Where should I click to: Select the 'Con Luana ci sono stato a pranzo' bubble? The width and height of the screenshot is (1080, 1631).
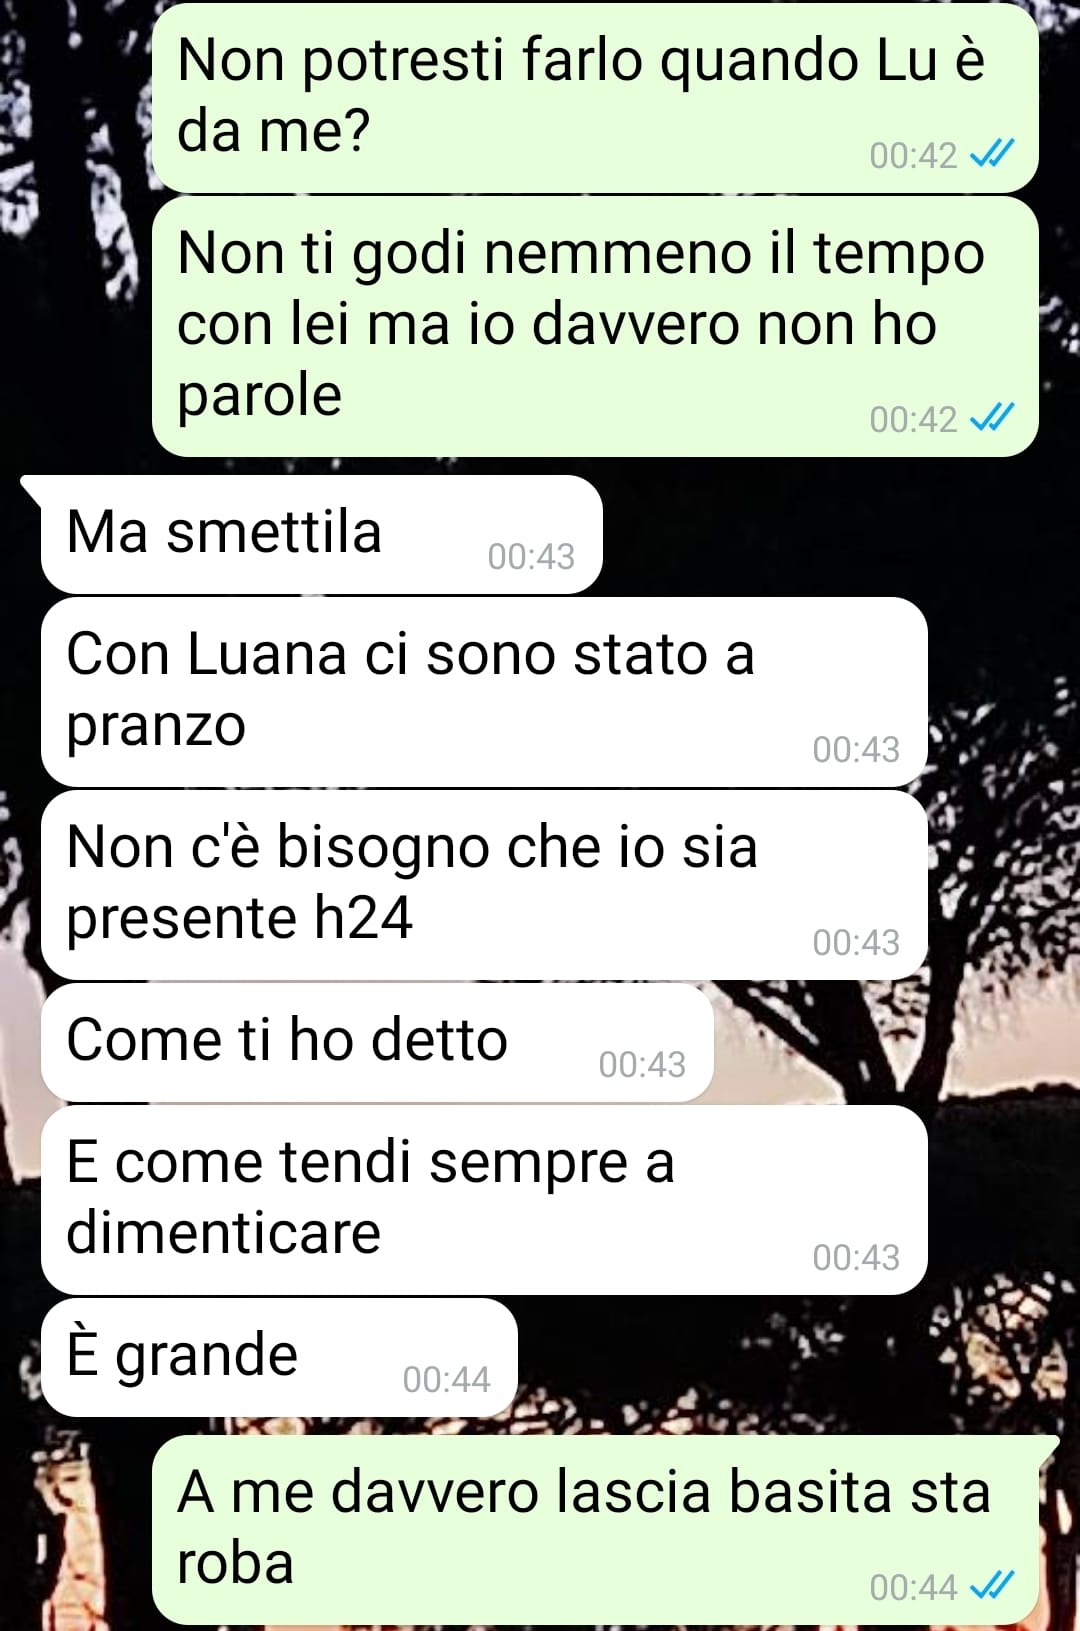tap(484, 691)
